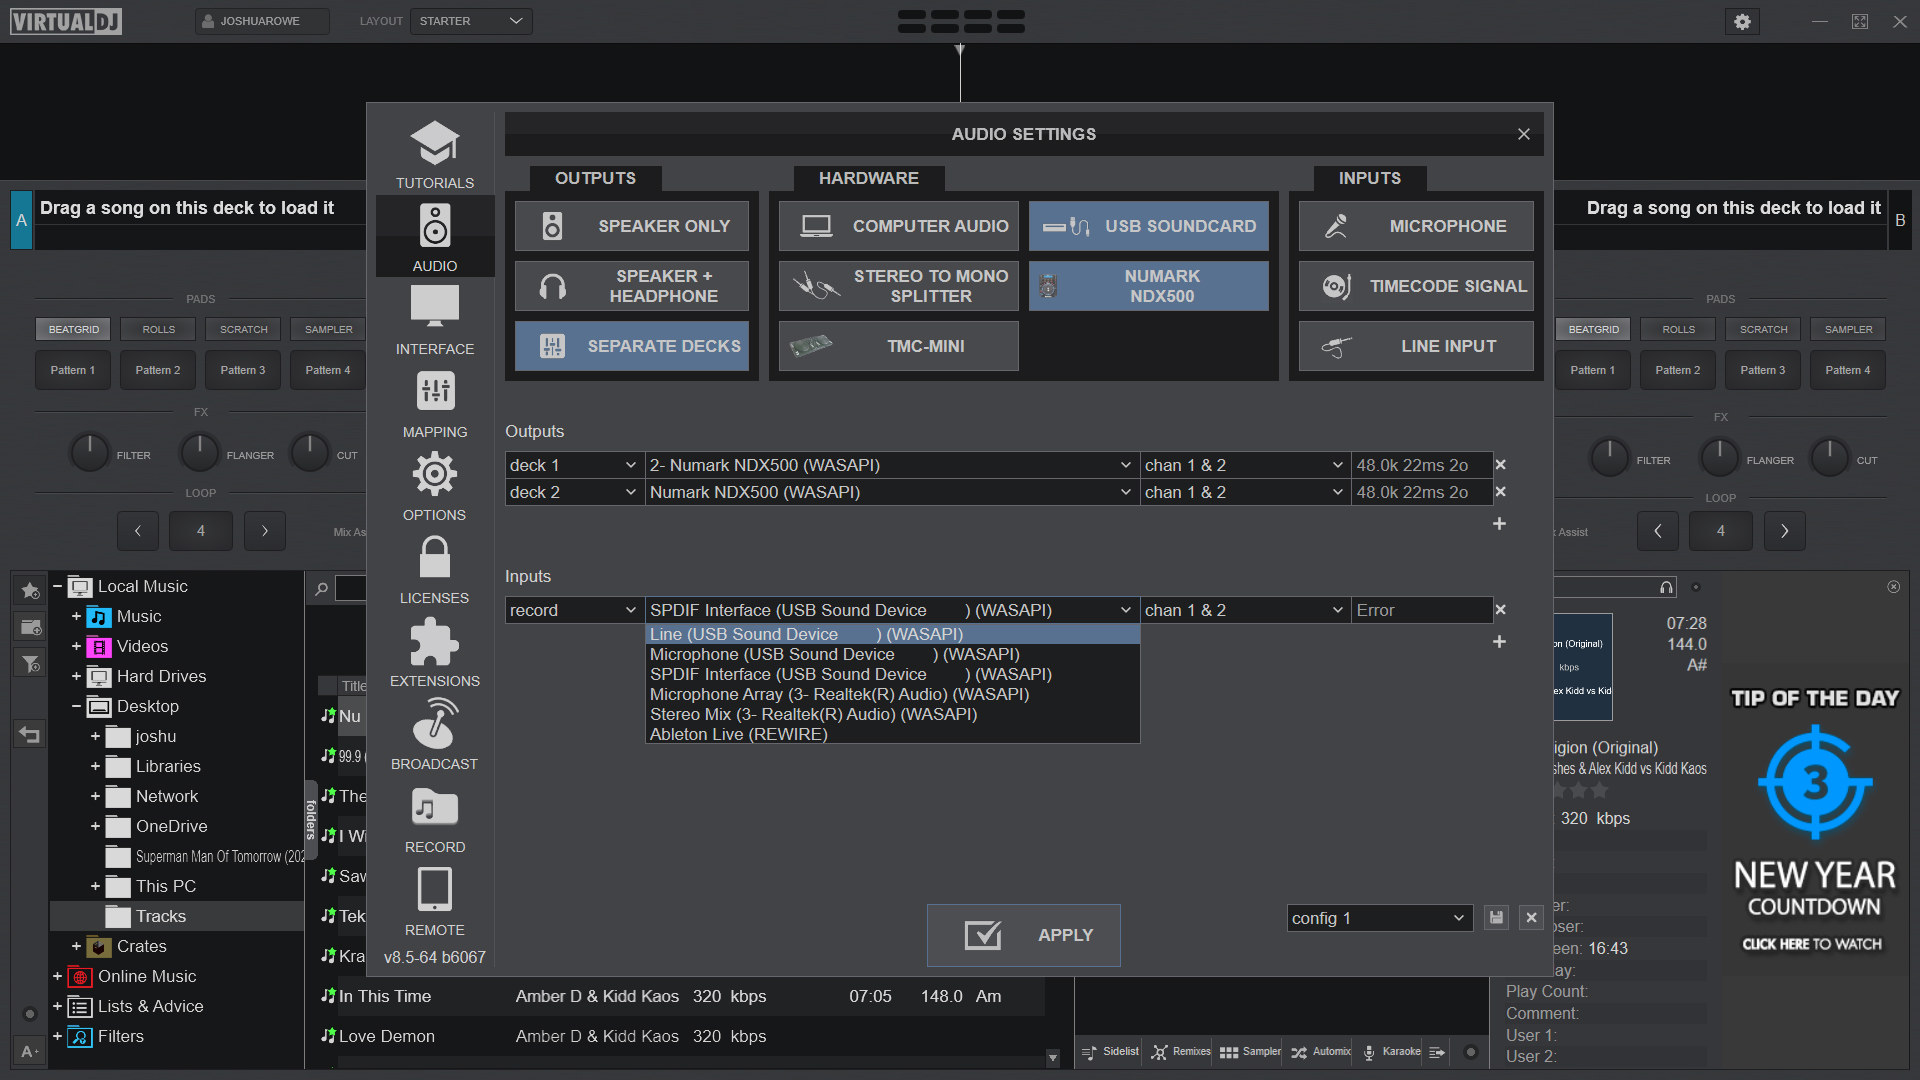The image size is (1920, 1080).
Task: Open the Record settings page
Action: (434, 818)
